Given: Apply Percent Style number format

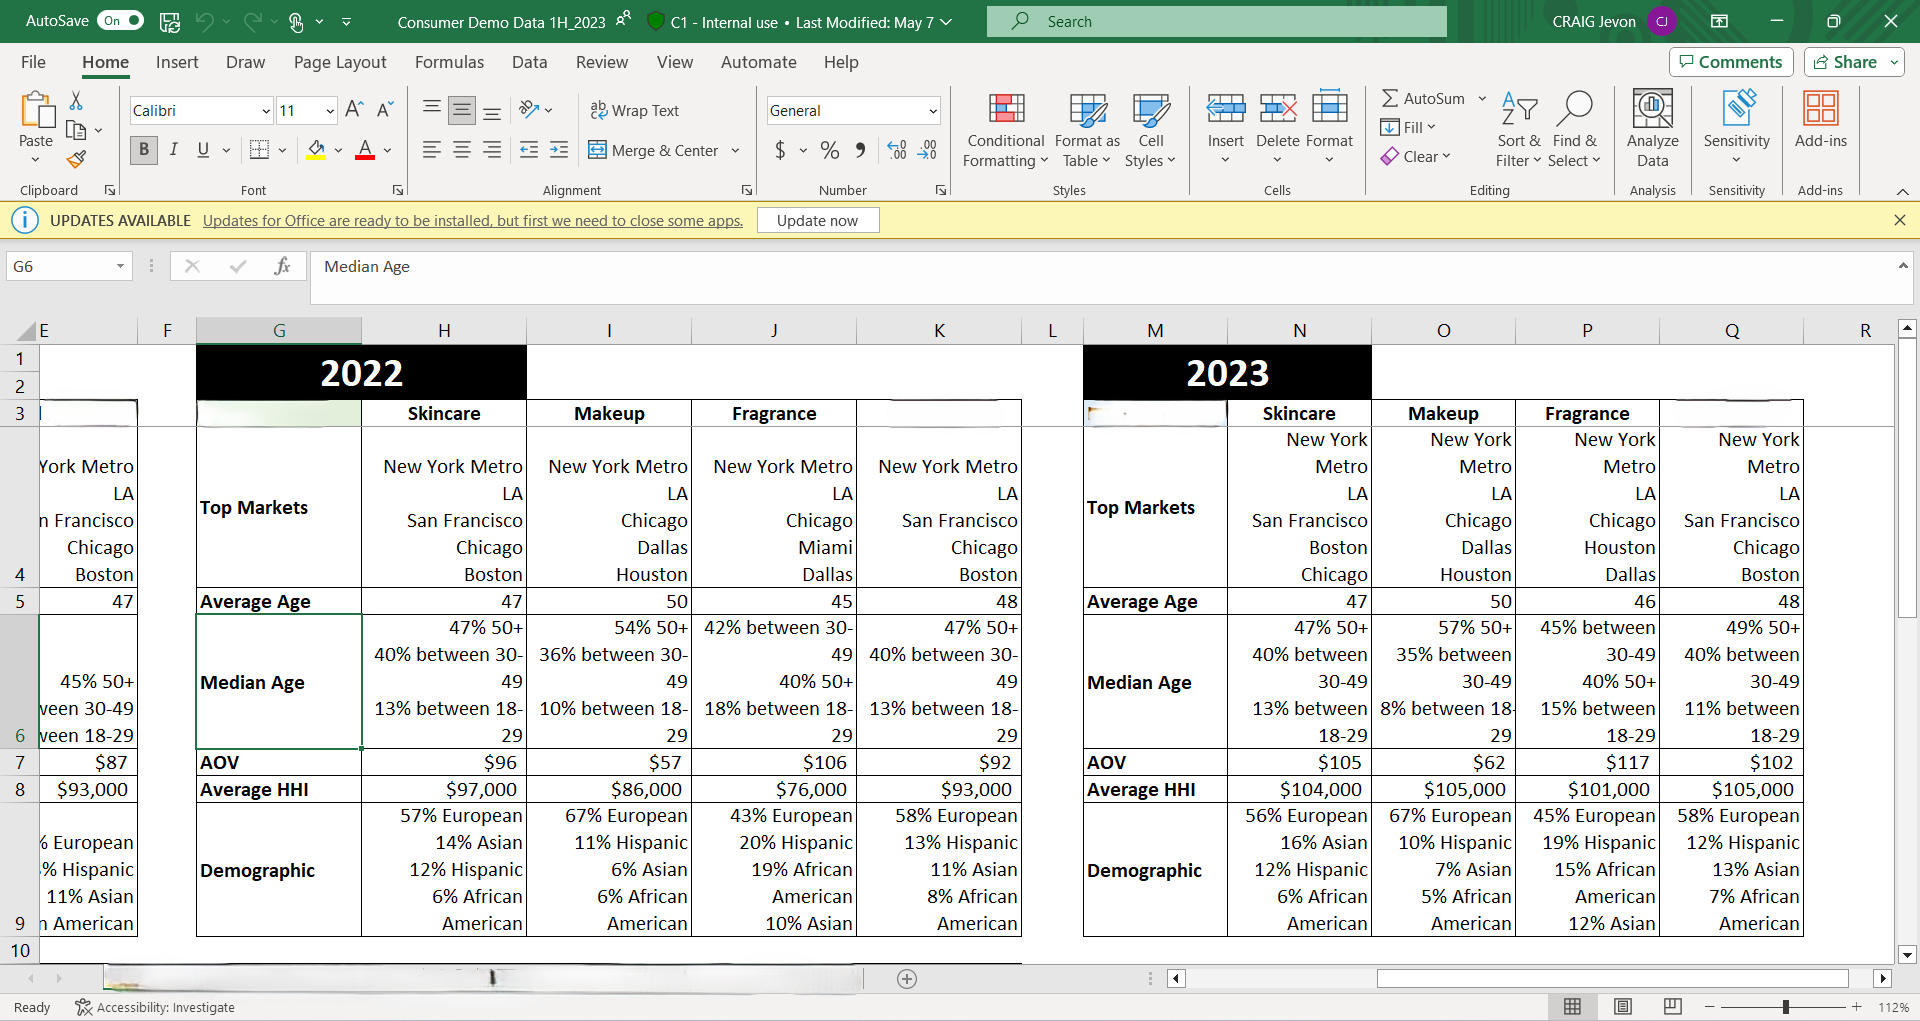Looking at the screenshot, I should (x=829, y=150).
